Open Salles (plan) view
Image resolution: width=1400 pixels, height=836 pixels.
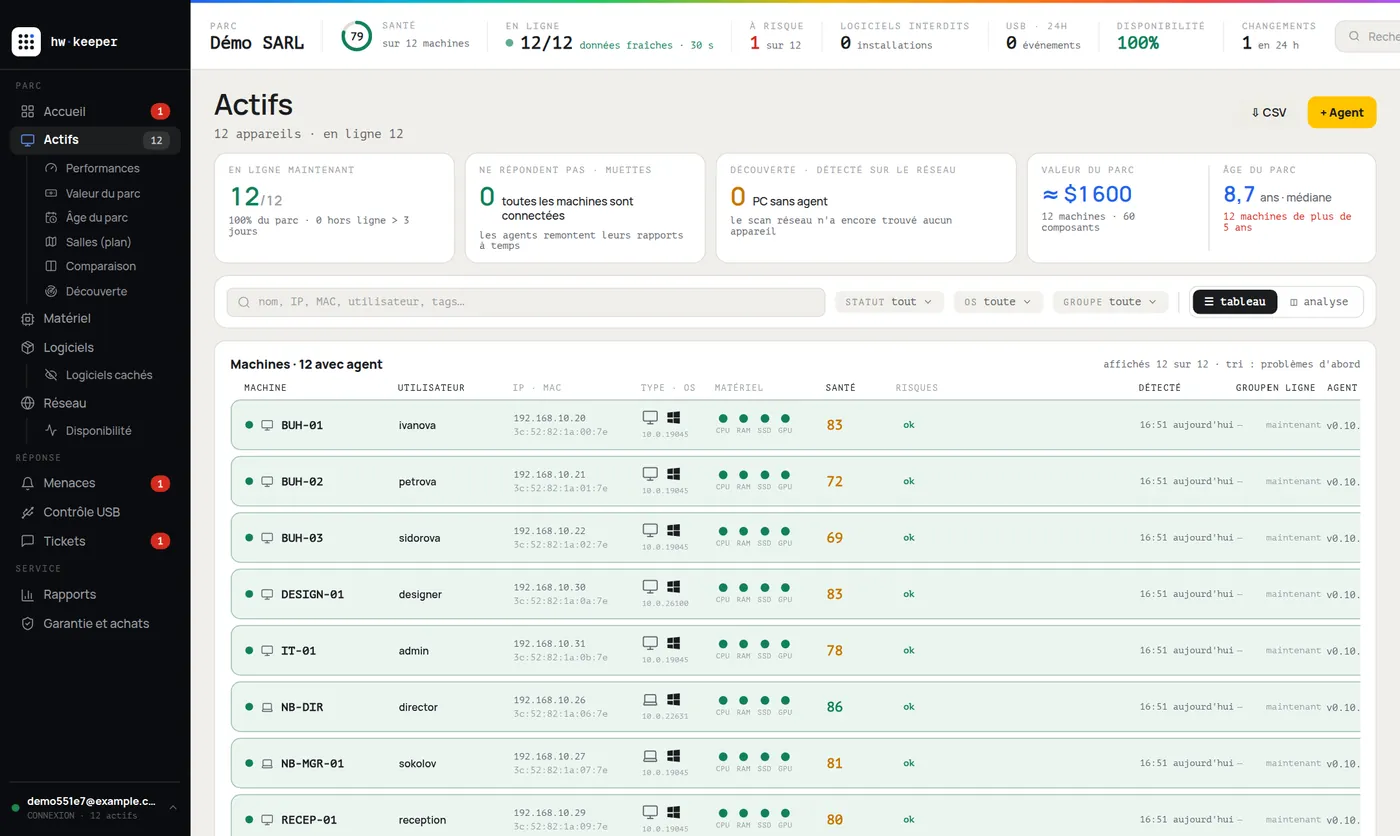[98, 242]
